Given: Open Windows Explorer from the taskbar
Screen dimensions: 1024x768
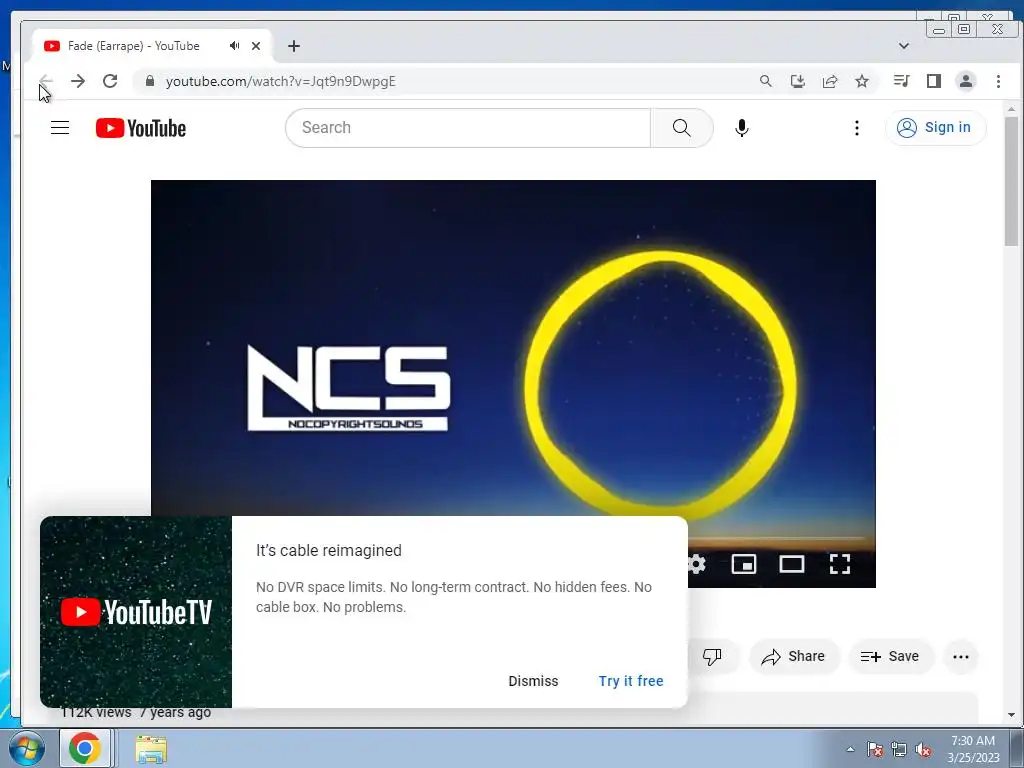Looking at the screenshot, I should click(151, 749).
